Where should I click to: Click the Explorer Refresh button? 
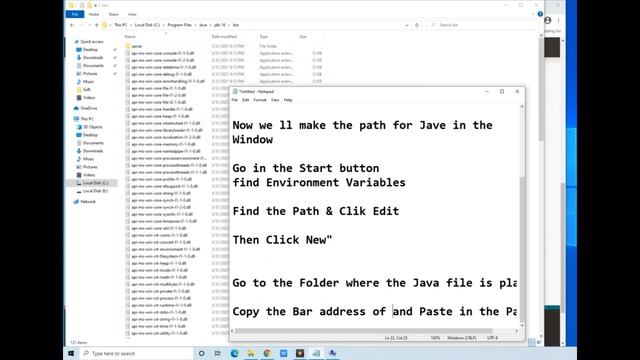pyautogui.click(x=417, y=25)
